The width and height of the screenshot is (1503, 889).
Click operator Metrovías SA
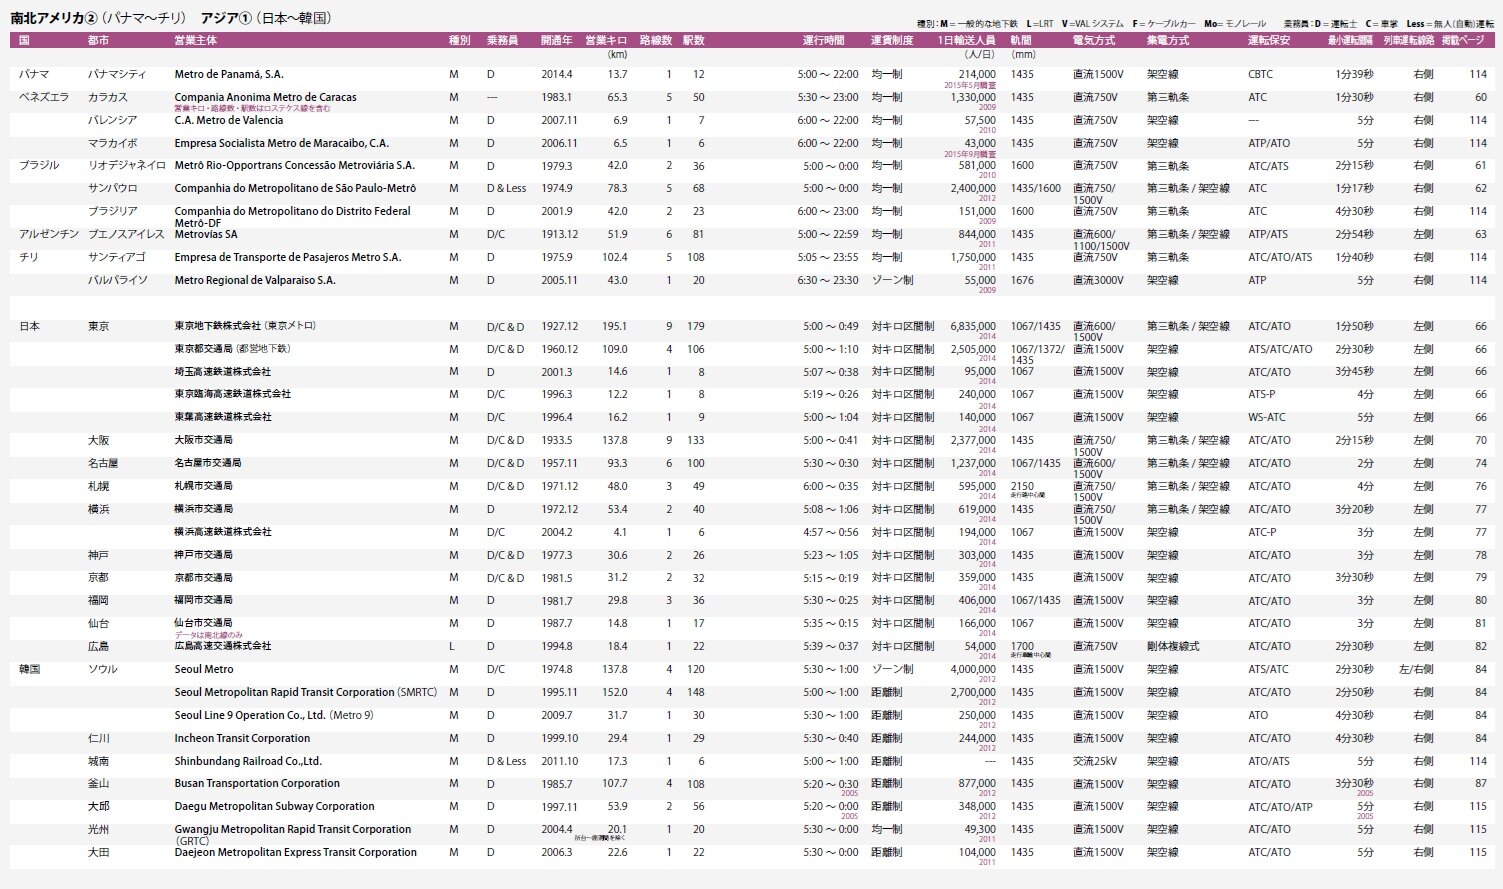coord(206,235)
